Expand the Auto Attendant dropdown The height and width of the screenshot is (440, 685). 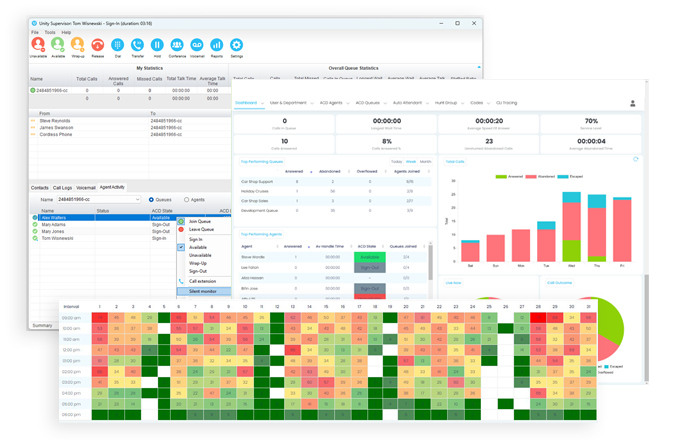point(427,104)
